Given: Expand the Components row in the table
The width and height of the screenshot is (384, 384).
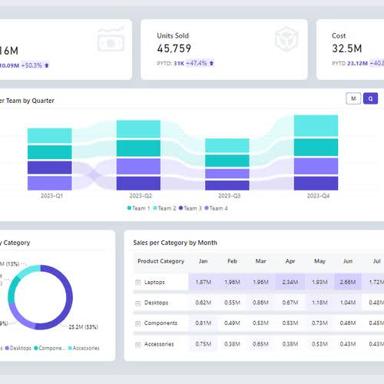Looking at the screenshot, I should 138,323.
